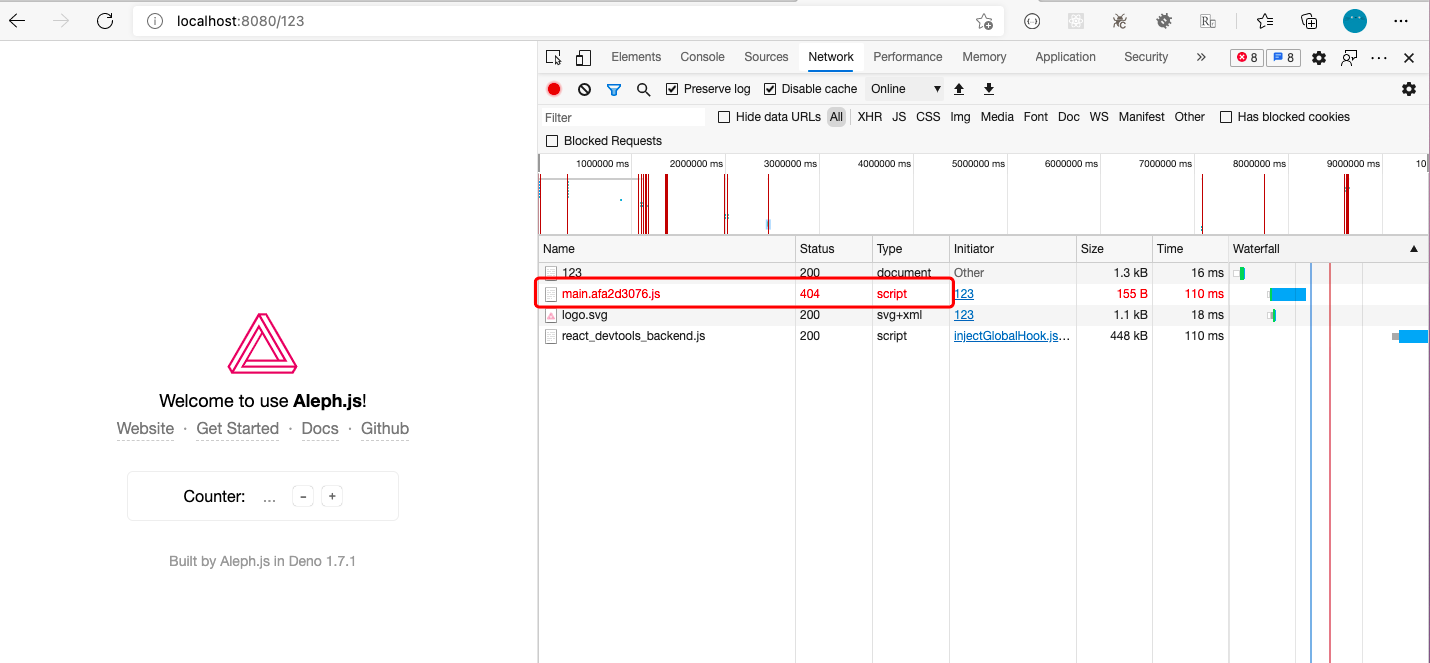Screen dimensions: 1430x663
Task: Decrement counter with minus button
Action: click(303, 496)
